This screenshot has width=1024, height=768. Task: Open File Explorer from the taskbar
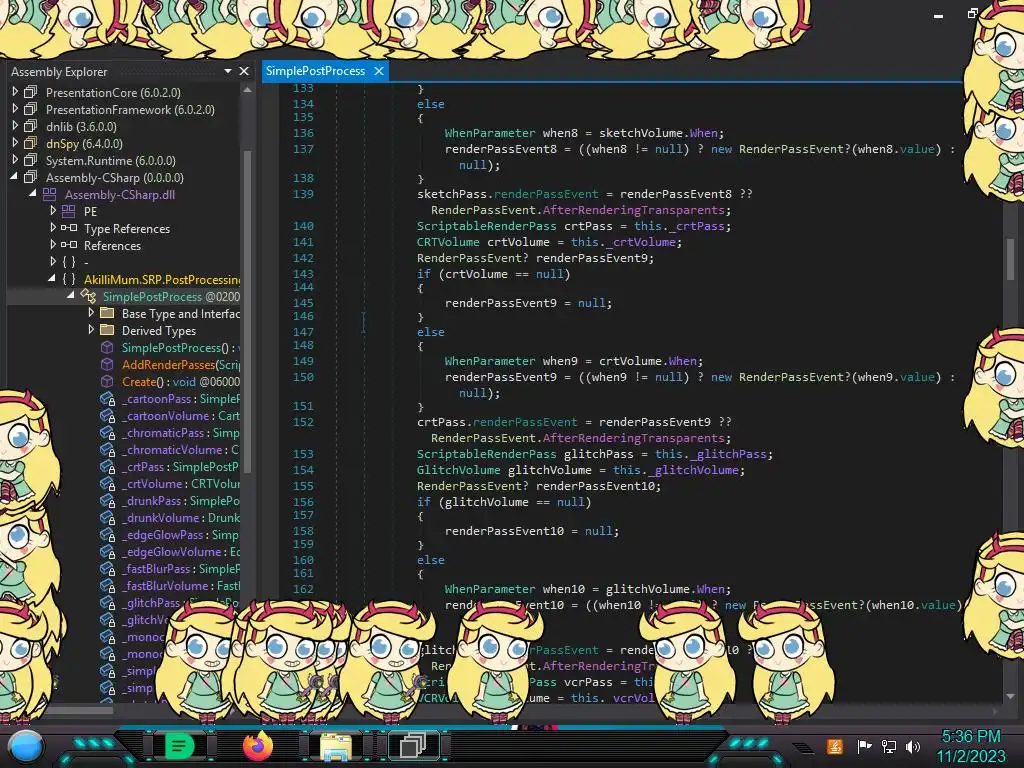click(336, 746)
